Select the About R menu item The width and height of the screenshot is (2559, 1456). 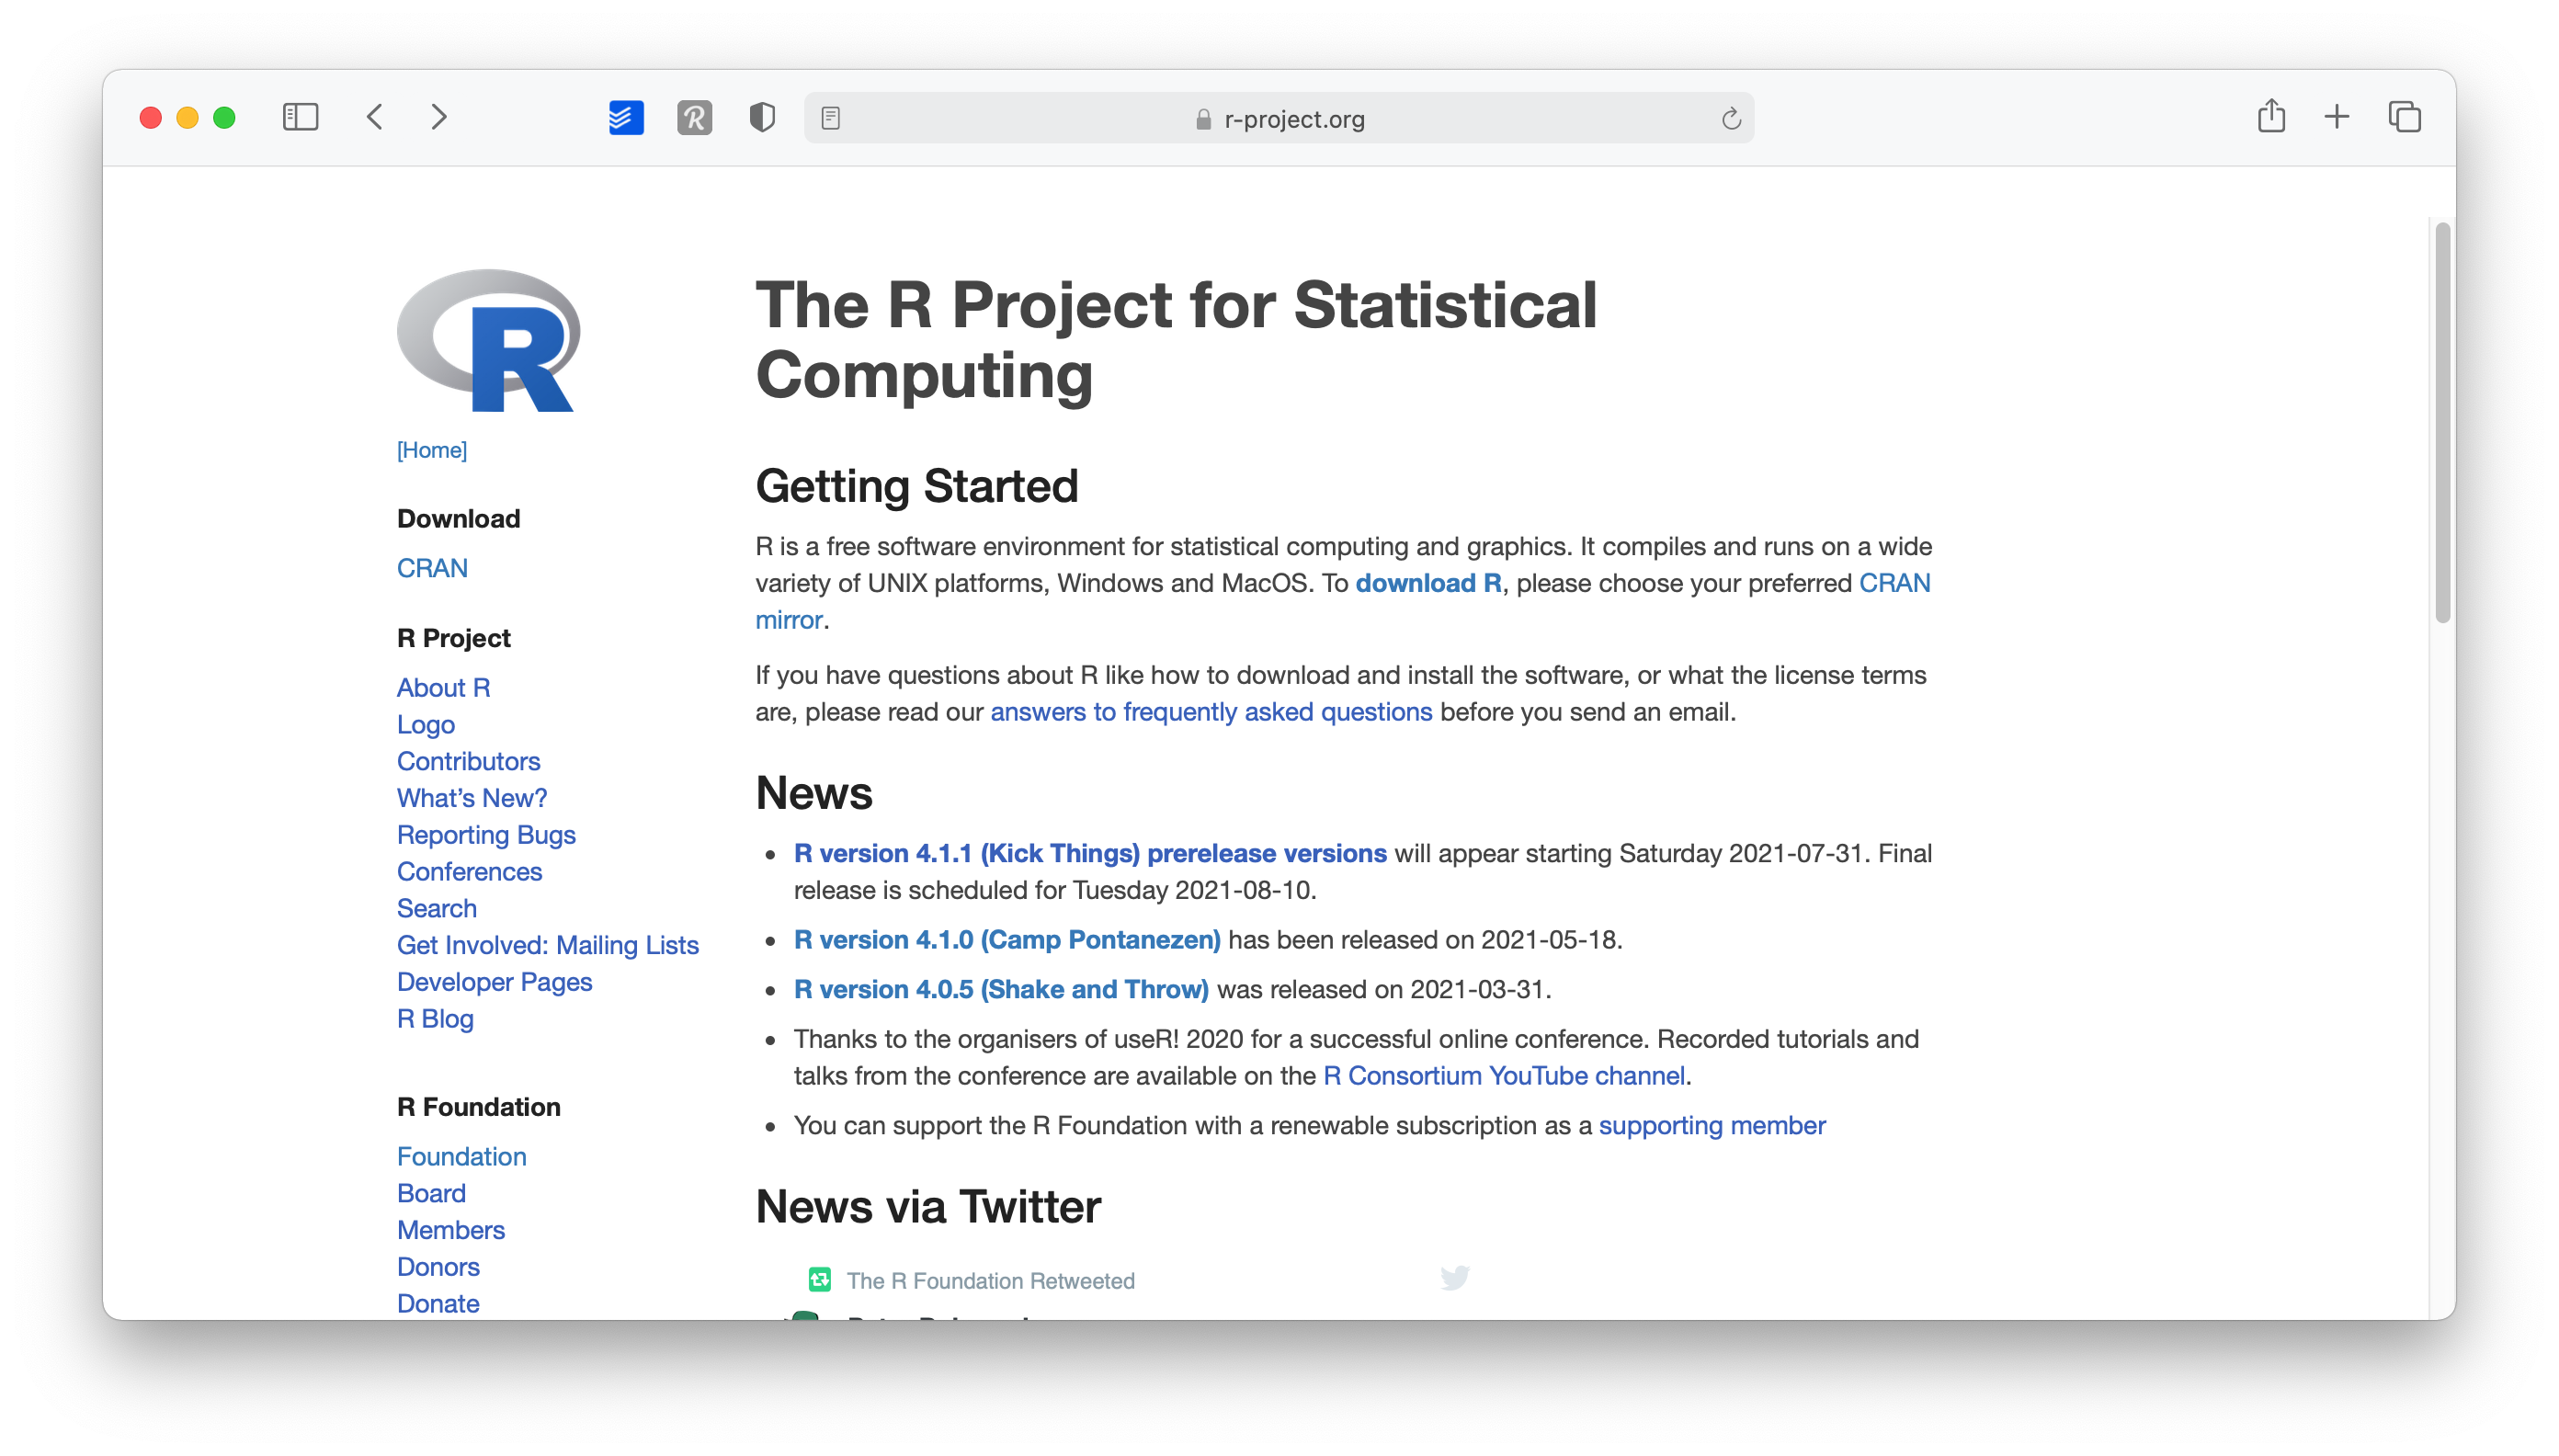tap(443, 686)
